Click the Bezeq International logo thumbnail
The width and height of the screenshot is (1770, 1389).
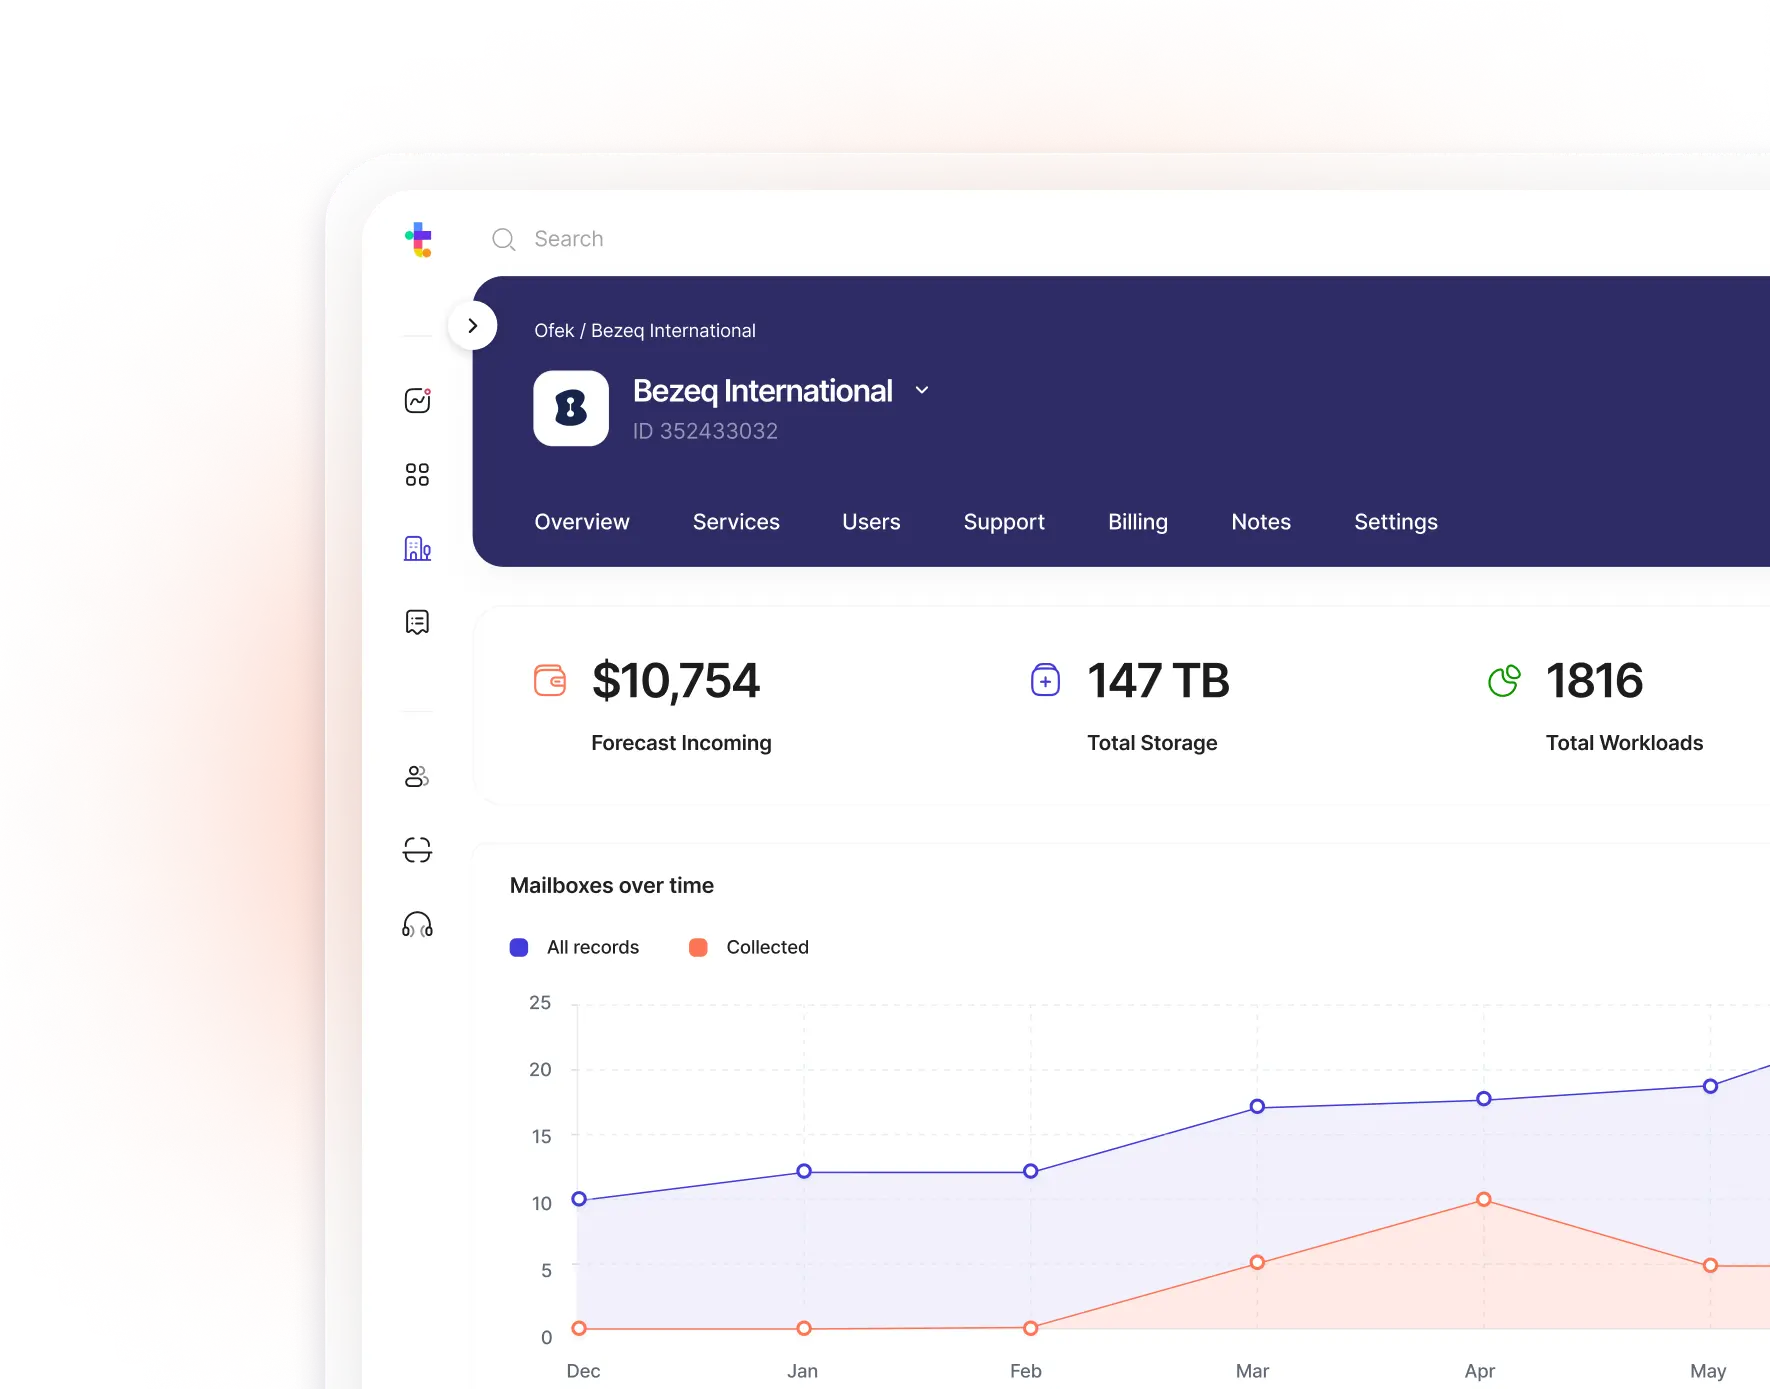coord(571,408)
